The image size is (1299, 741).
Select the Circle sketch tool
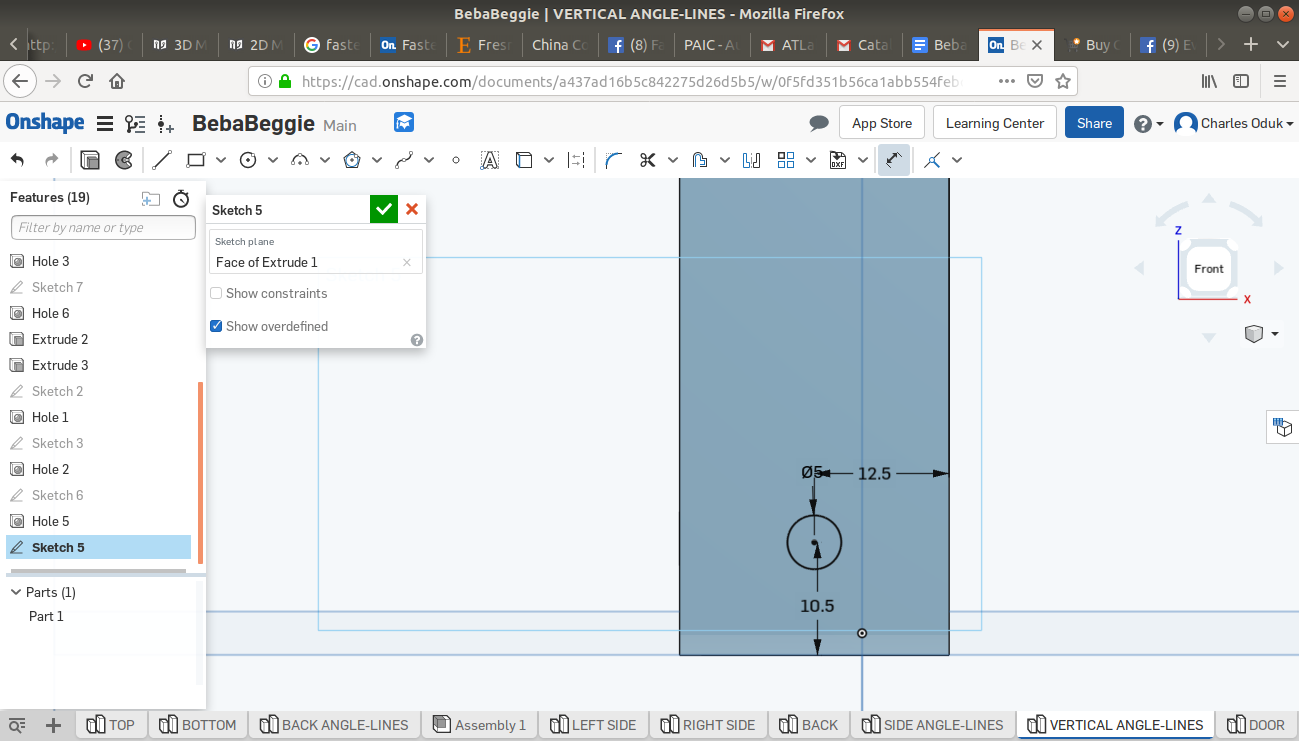pyautogui.click(x=248, y=160)
